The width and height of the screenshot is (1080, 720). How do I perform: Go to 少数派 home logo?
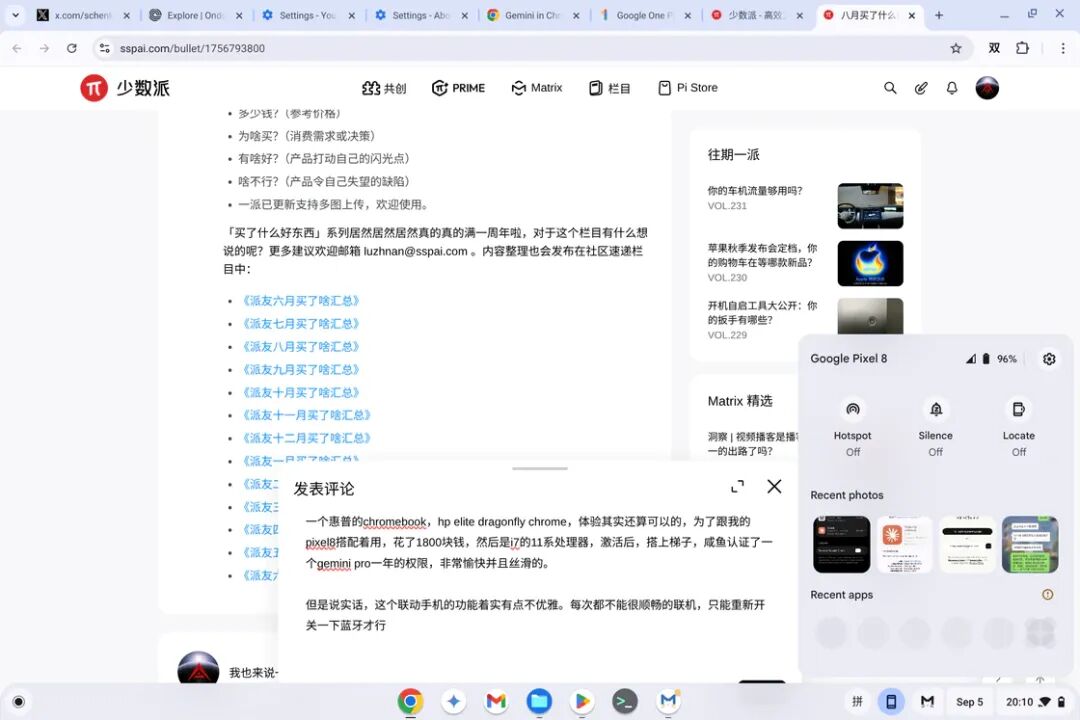click(125, 88)
